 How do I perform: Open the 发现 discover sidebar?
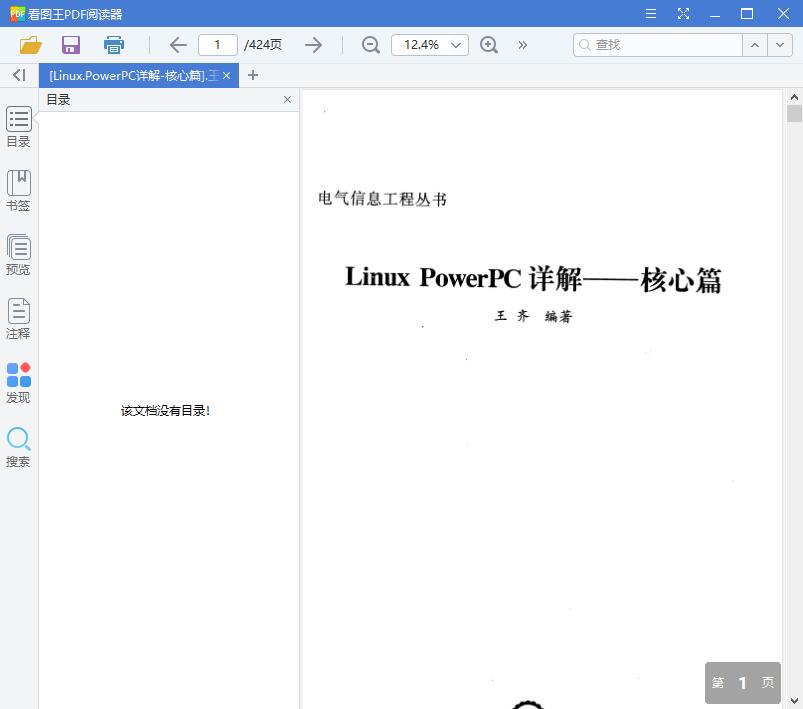coord(18,383)
